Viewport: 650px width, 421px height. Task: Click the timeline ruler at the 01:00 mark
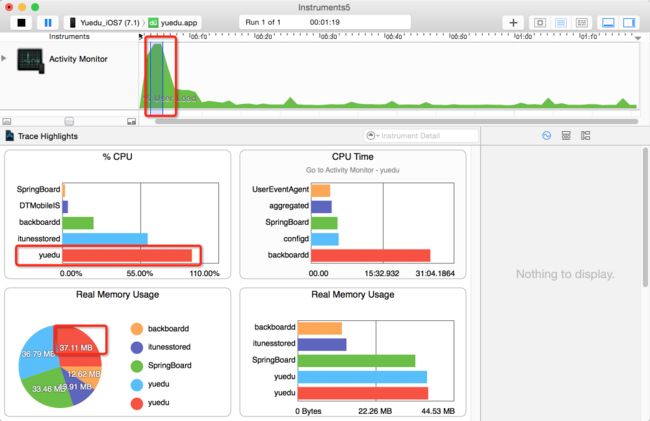(x=522, y=36)
